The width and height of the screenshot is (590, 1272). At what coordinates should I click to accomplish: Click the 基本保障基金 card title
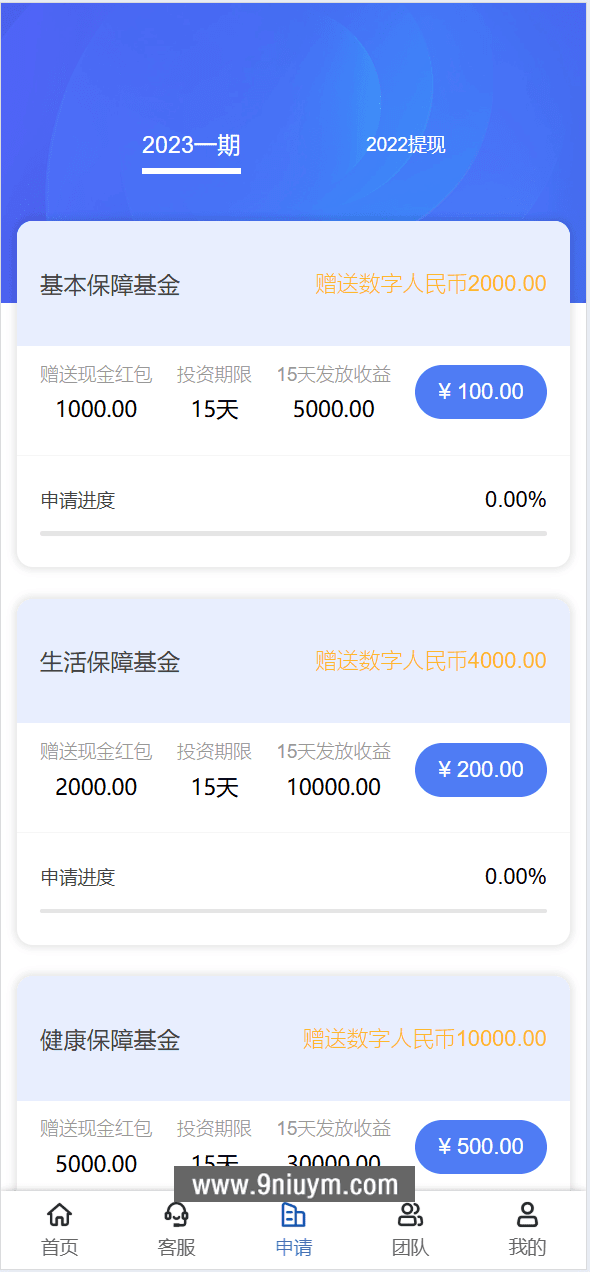tap(108, 285)
